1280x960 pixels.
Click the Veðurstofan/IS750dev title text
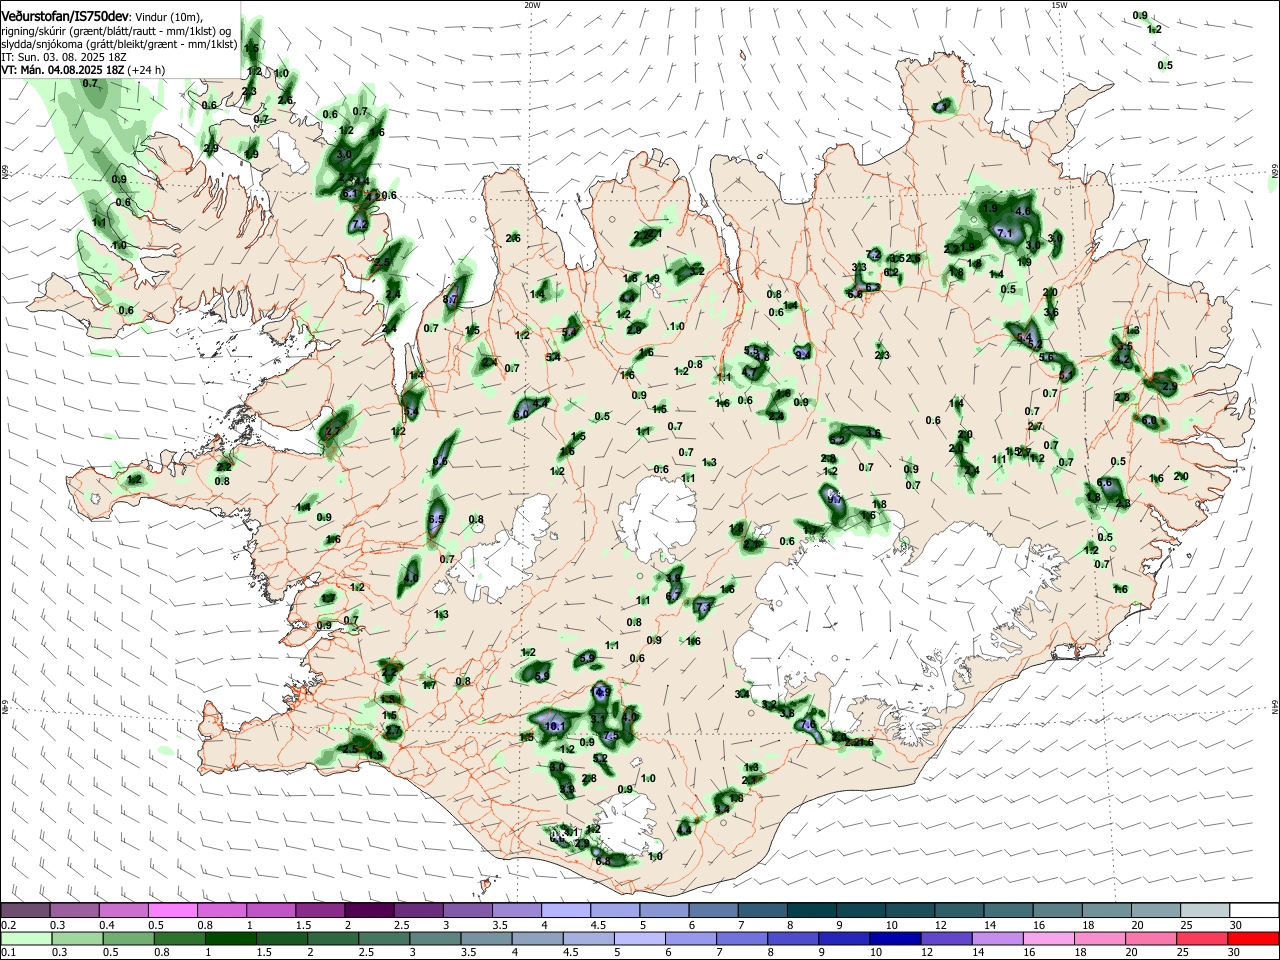pyautogui.click(x=65, y=17)
